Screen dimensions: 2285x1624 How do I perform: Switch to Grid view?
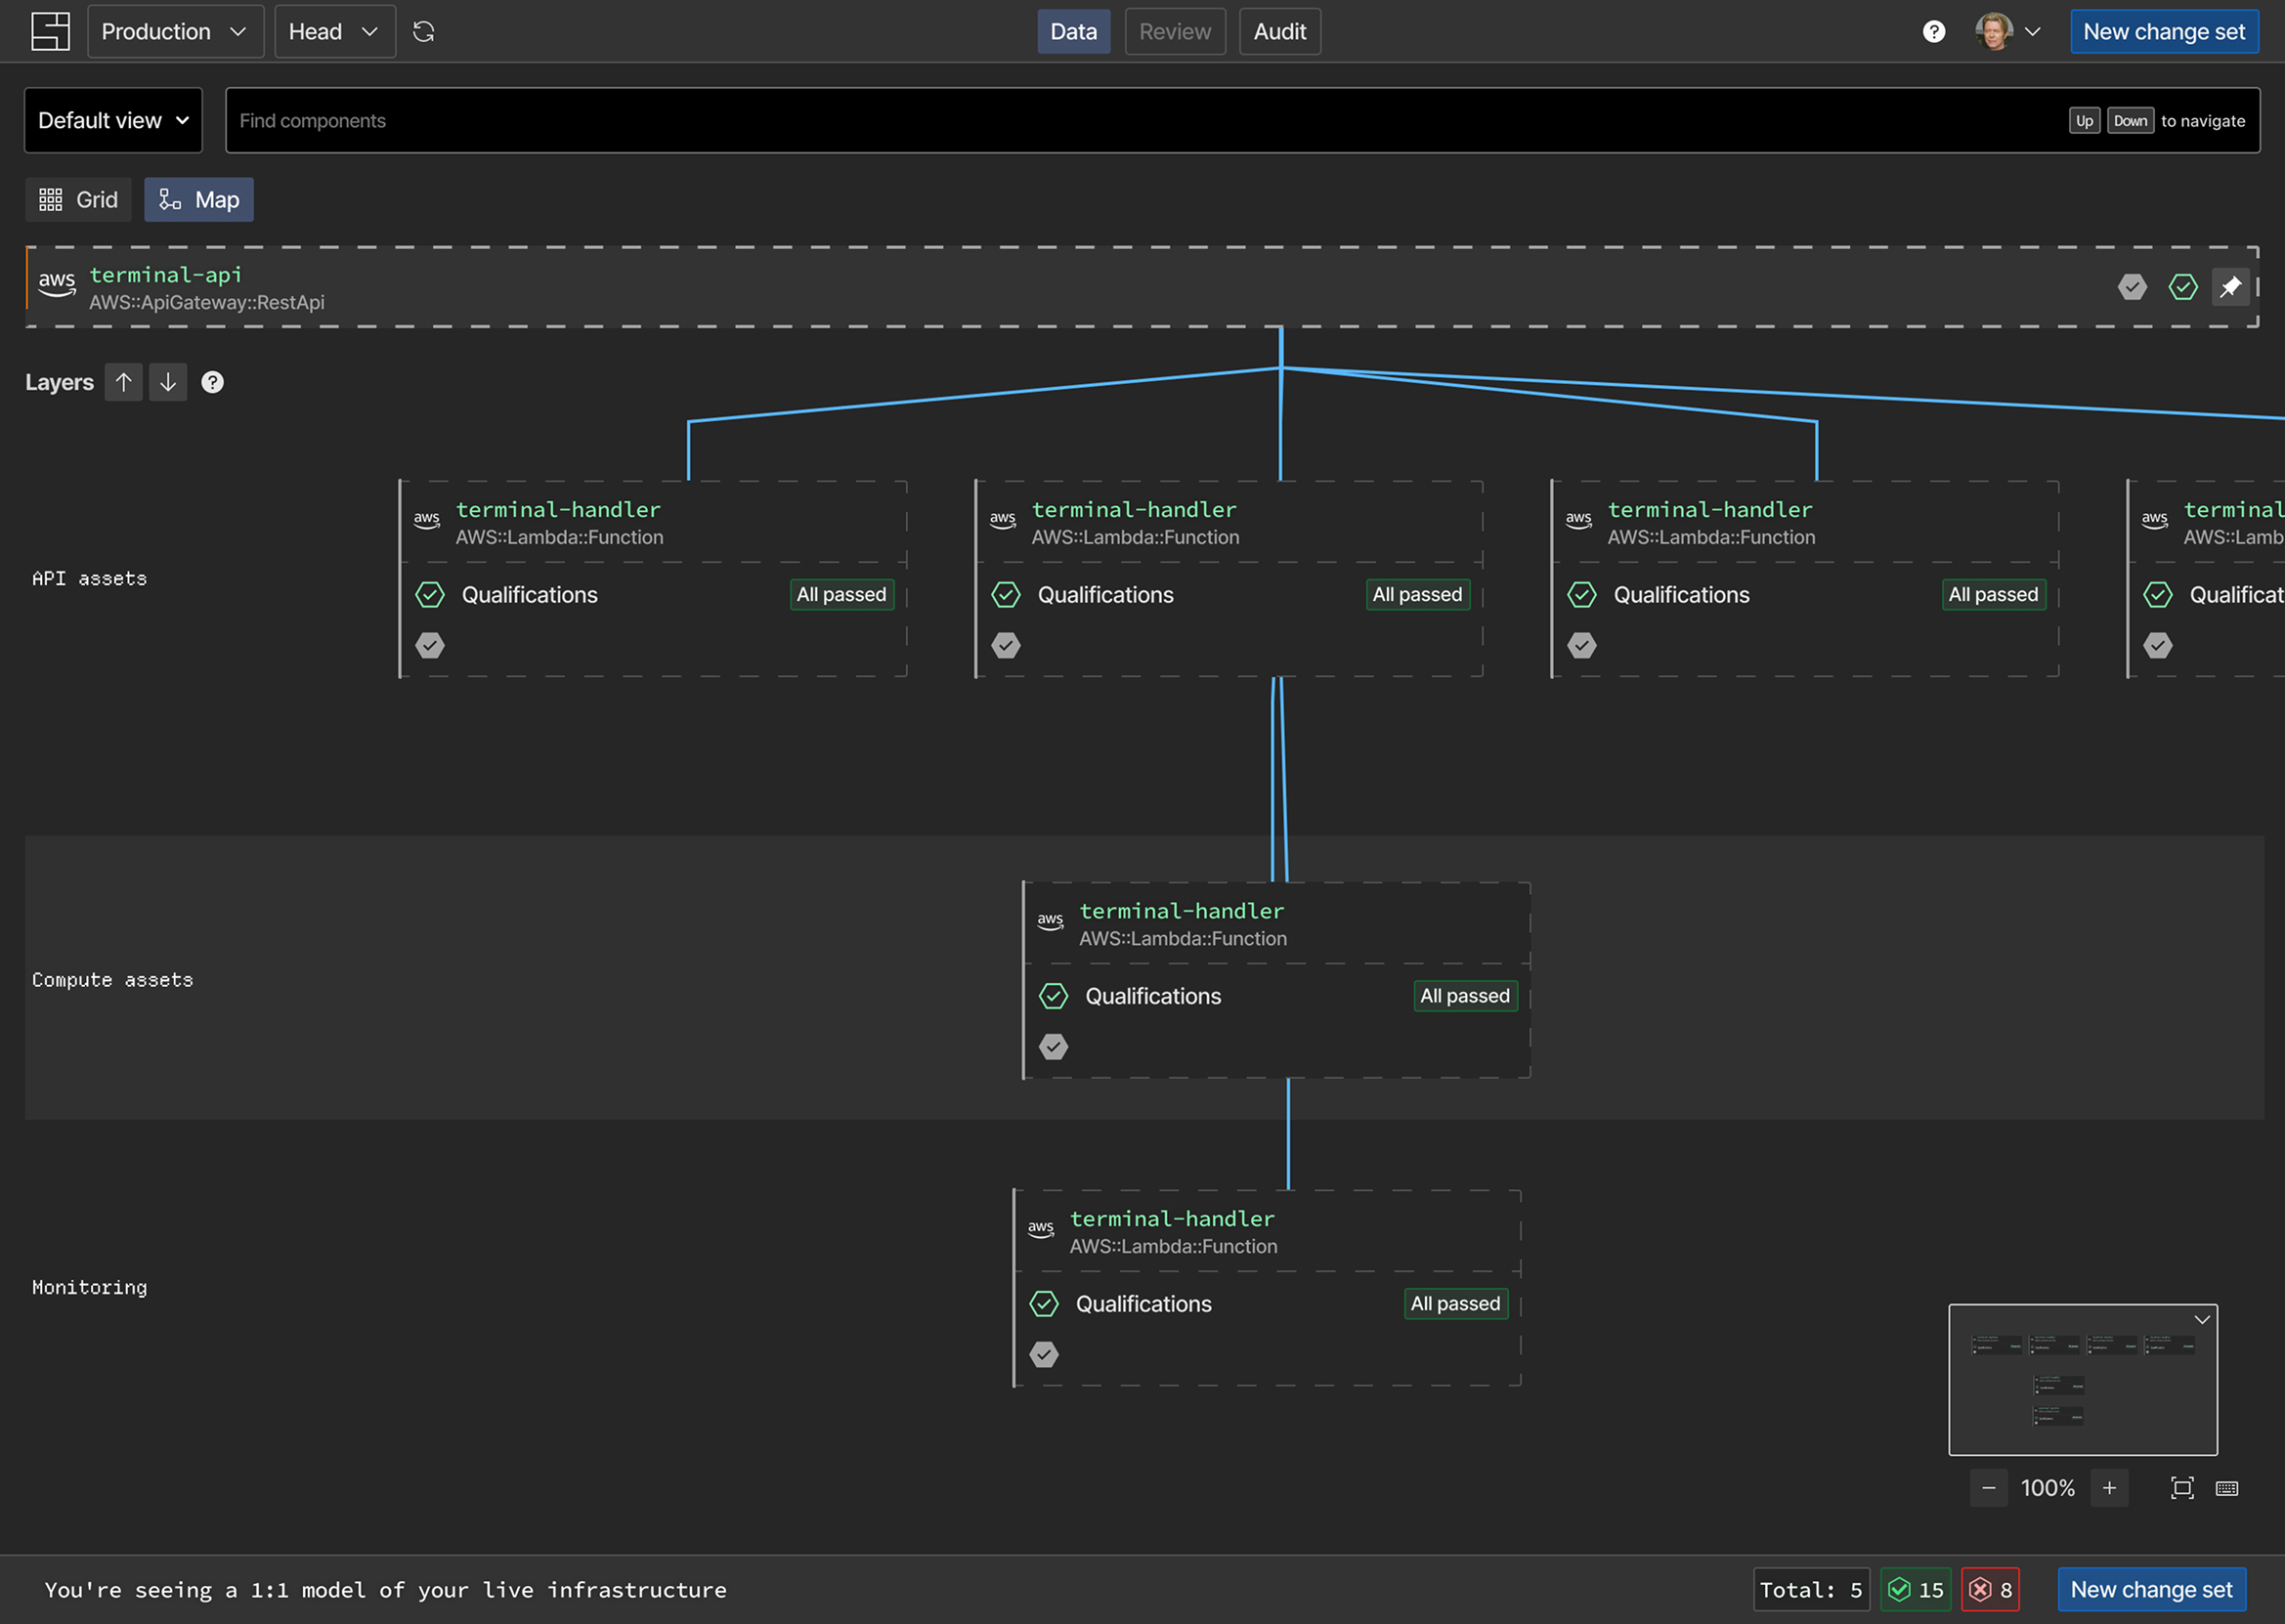click(x=78, y=200)
